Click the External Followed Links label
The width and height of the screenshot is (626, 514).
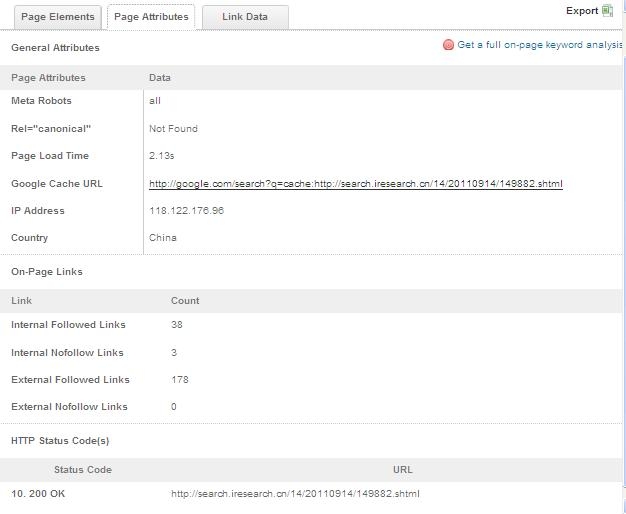point(70,380)
